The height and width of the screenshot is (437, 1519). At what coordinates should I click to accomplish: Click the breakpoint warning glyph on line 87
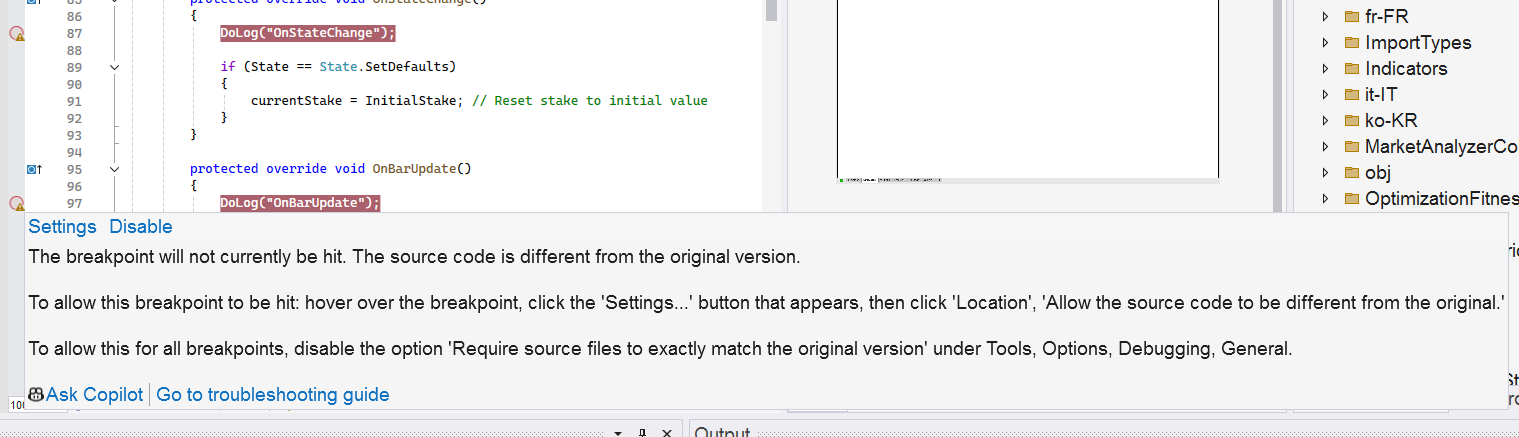click(17, 34)
